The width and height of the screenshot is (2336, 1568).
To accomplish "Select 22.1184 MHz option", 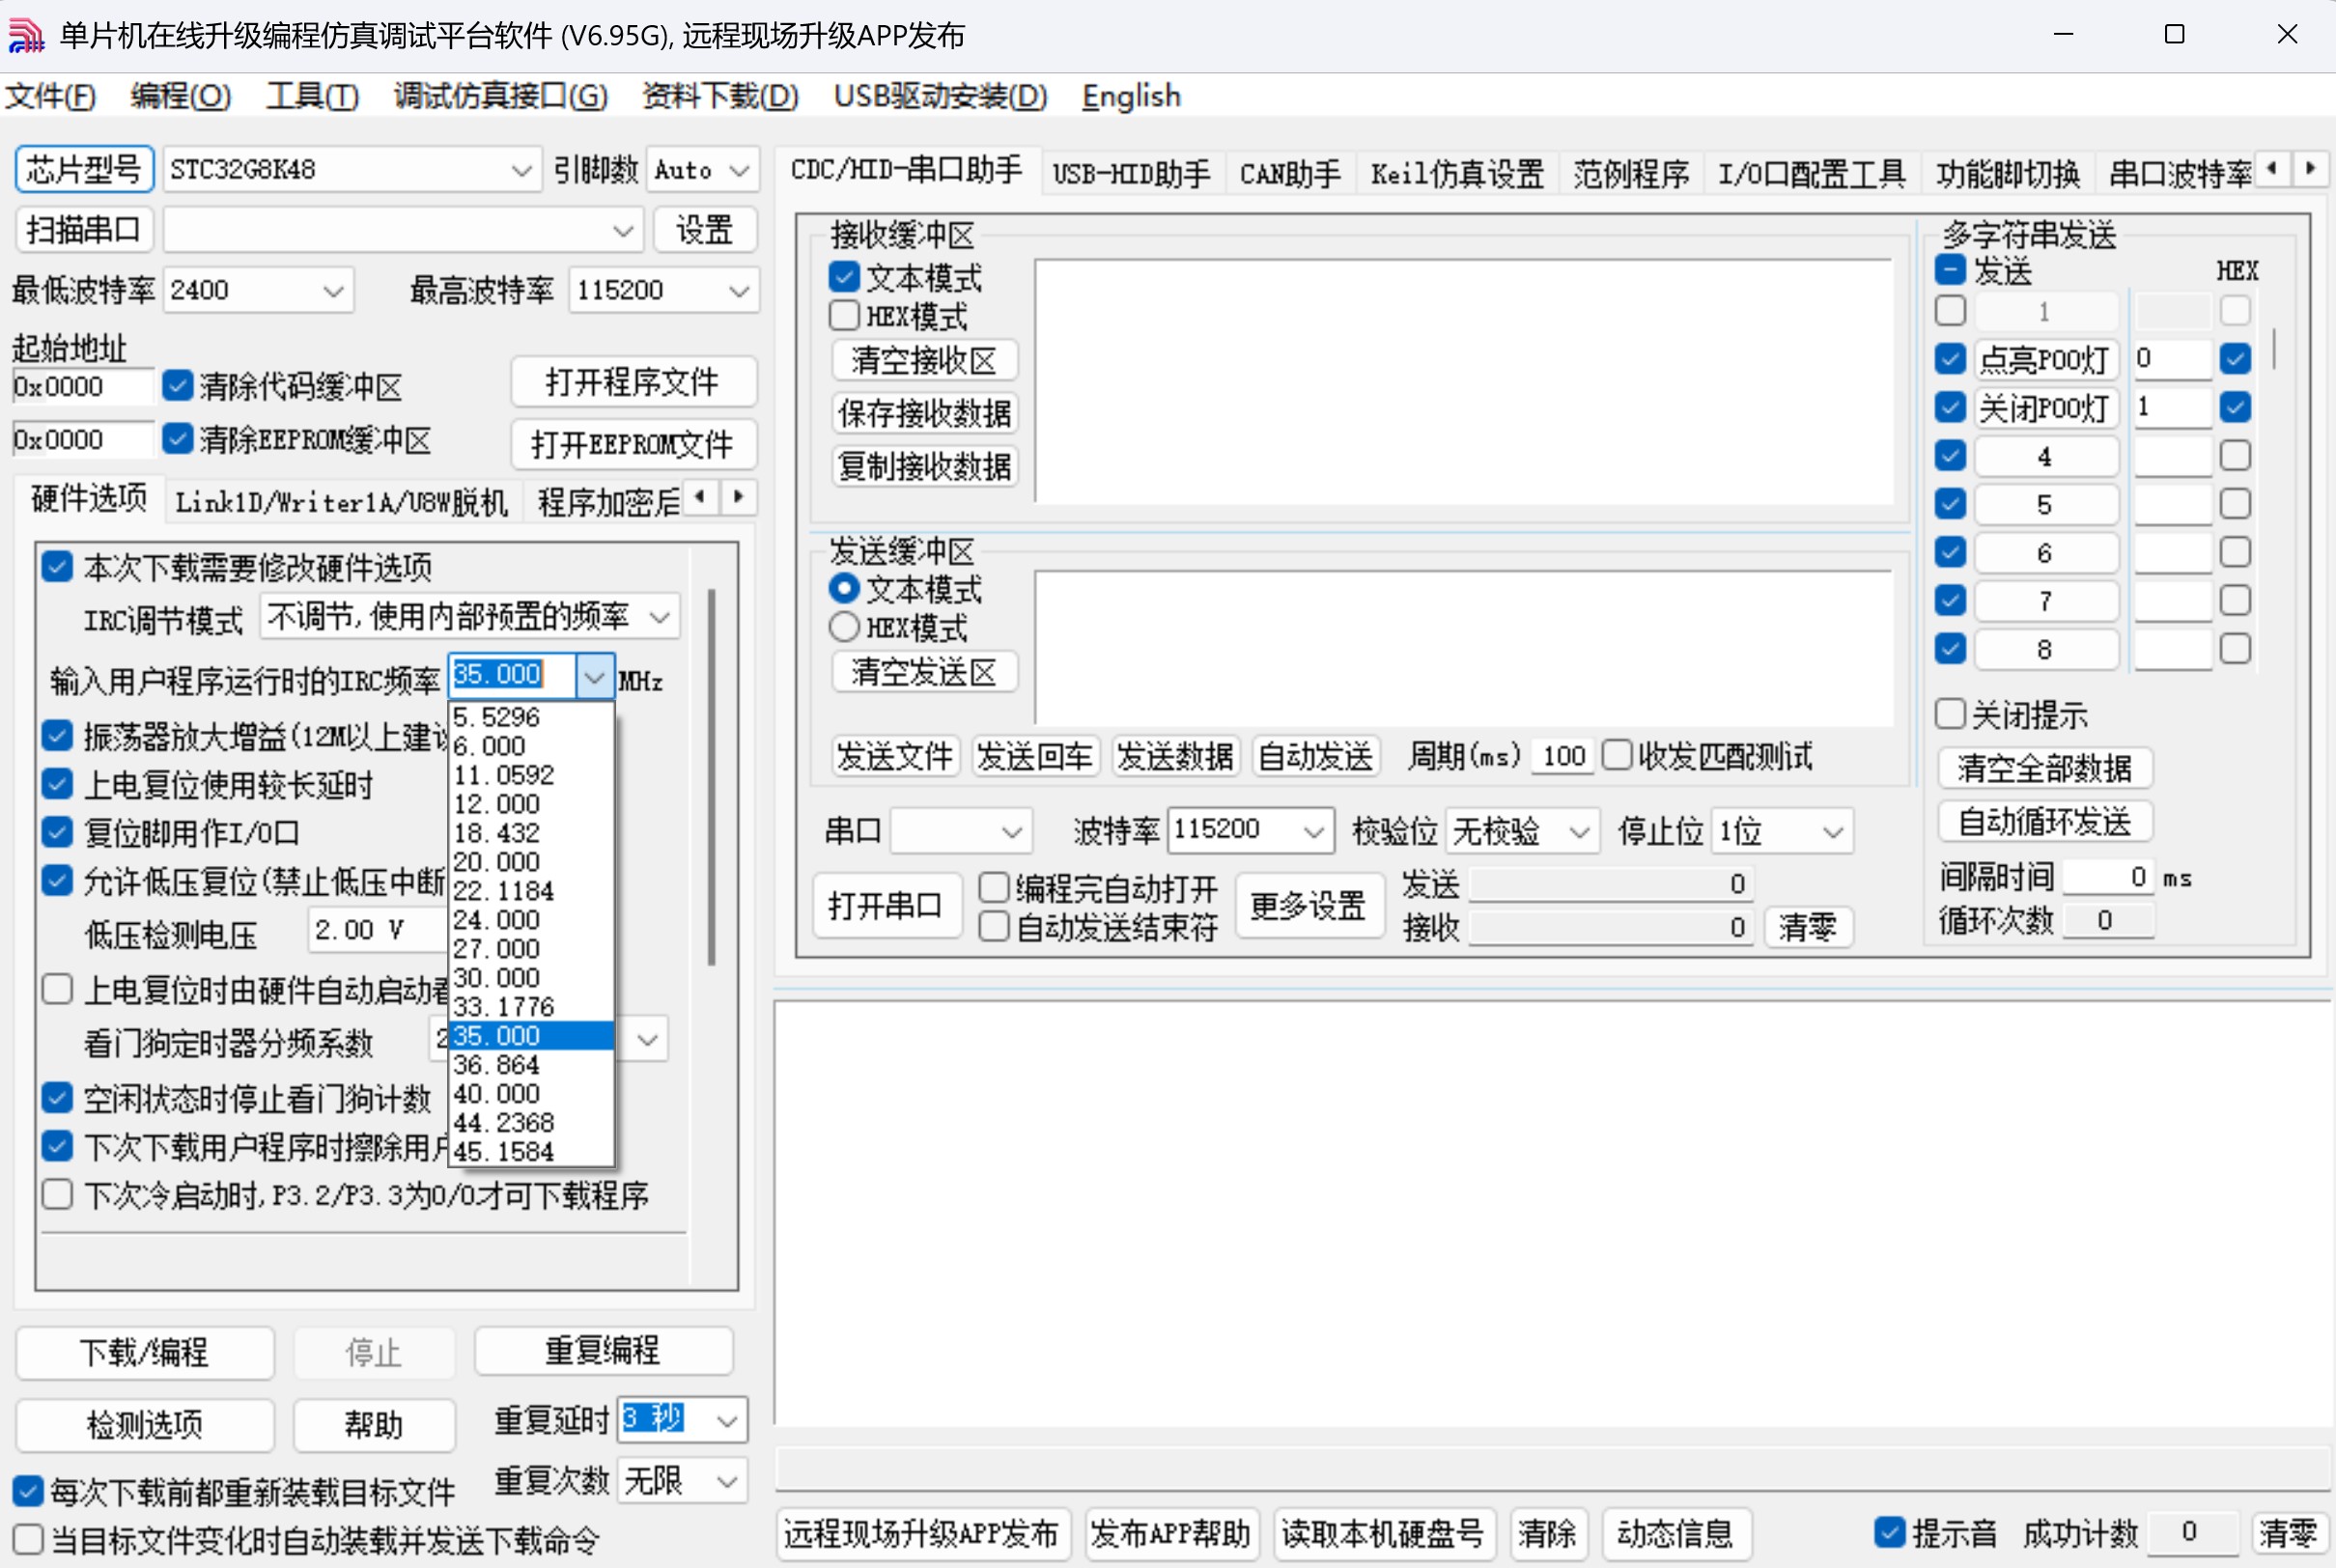I will [531, 890].
